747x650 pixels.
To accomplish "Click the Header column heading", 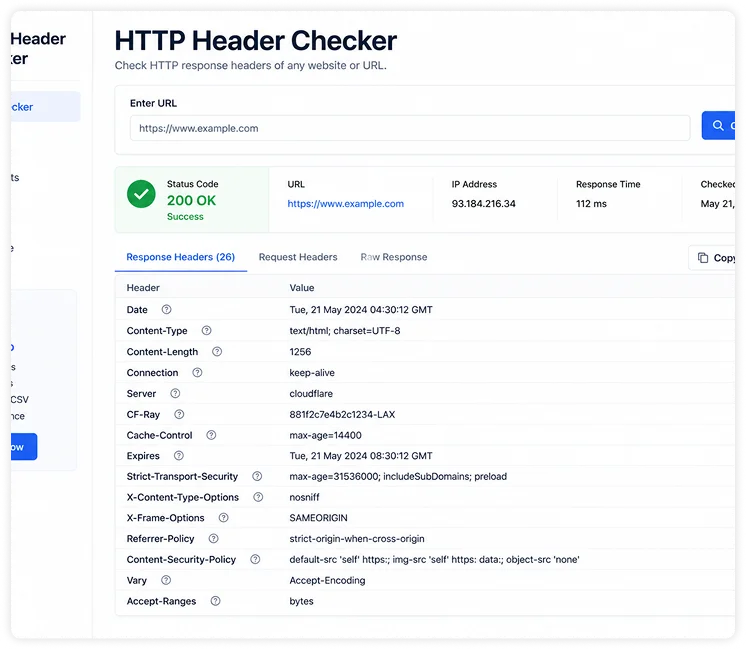I will click(x=143, y=288).
